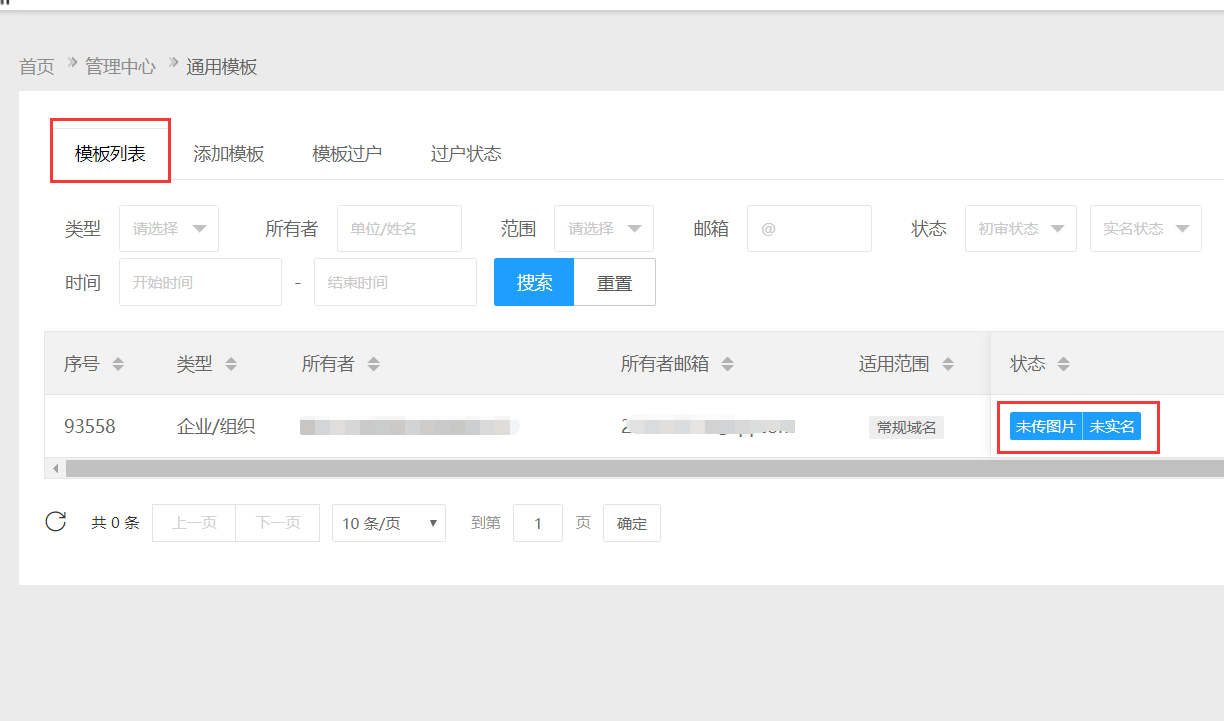The width and height of the screenshot is (1224, 721).
Task: Click the 开始时间 input field
Action: pyautogui.click(x=200, y=282)
